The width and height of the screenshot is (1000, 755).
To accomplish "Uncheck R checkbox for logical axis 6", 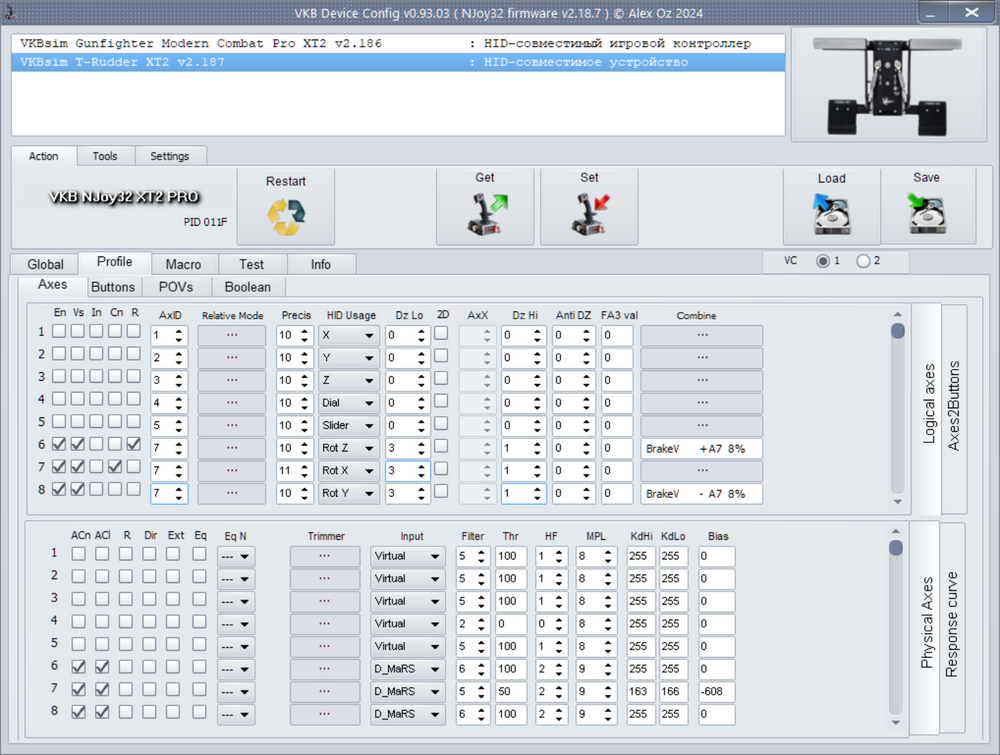I will coord(133,444).
